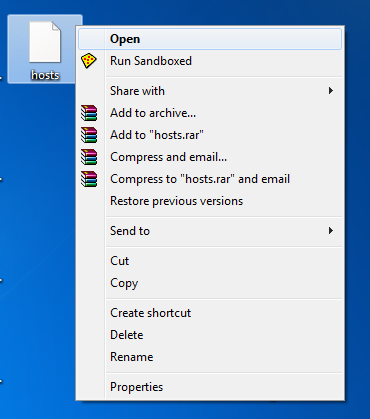Click WinRAR icon beside Compress and email...

(x=89, y=157)
